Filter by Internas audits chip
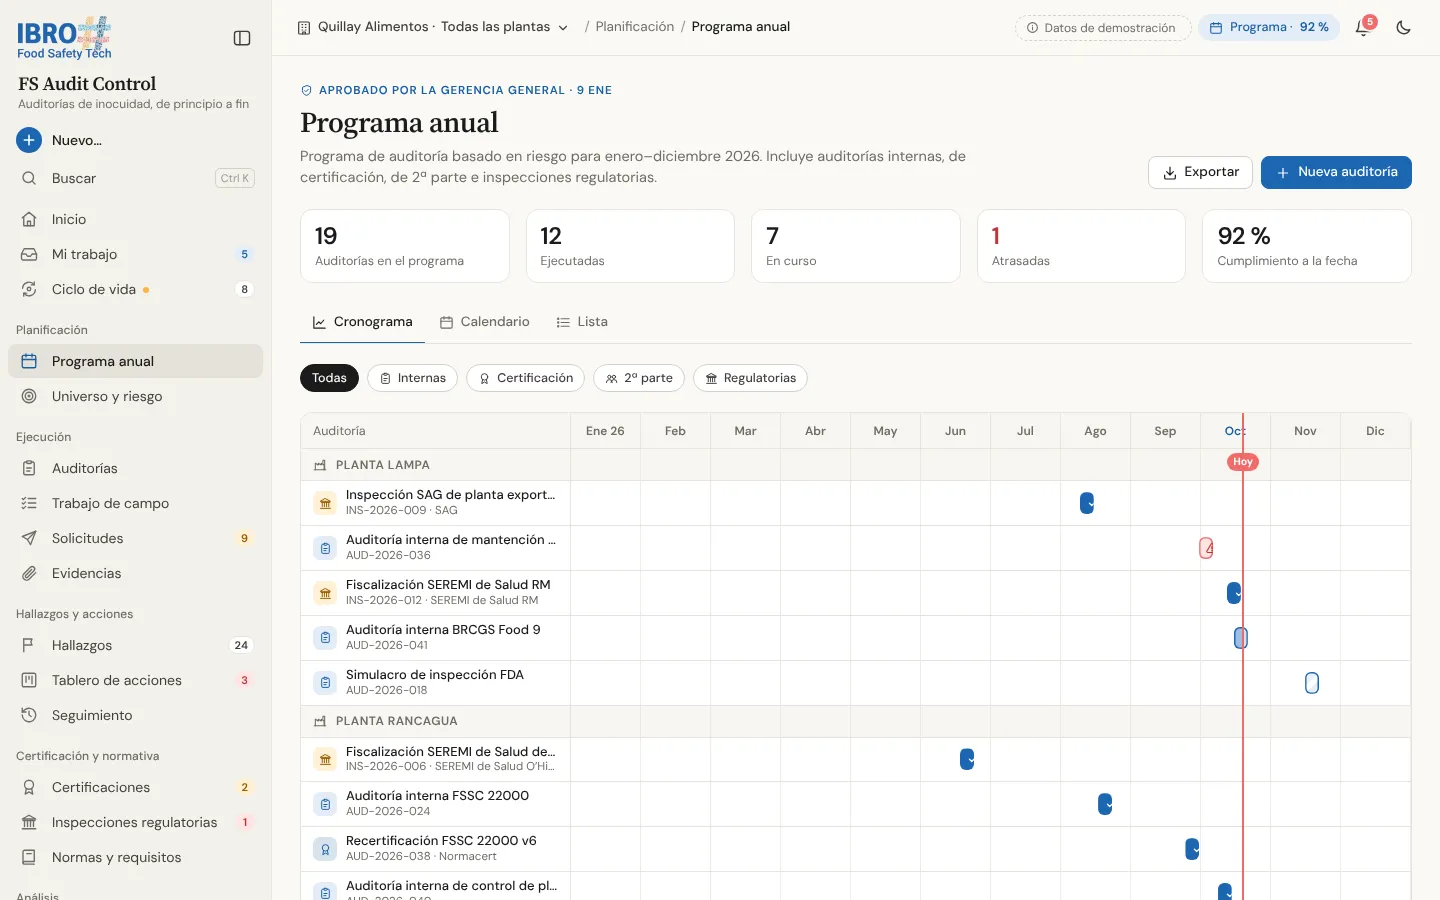The width and height of the screenshot is (1440, 900). point(413,378)
